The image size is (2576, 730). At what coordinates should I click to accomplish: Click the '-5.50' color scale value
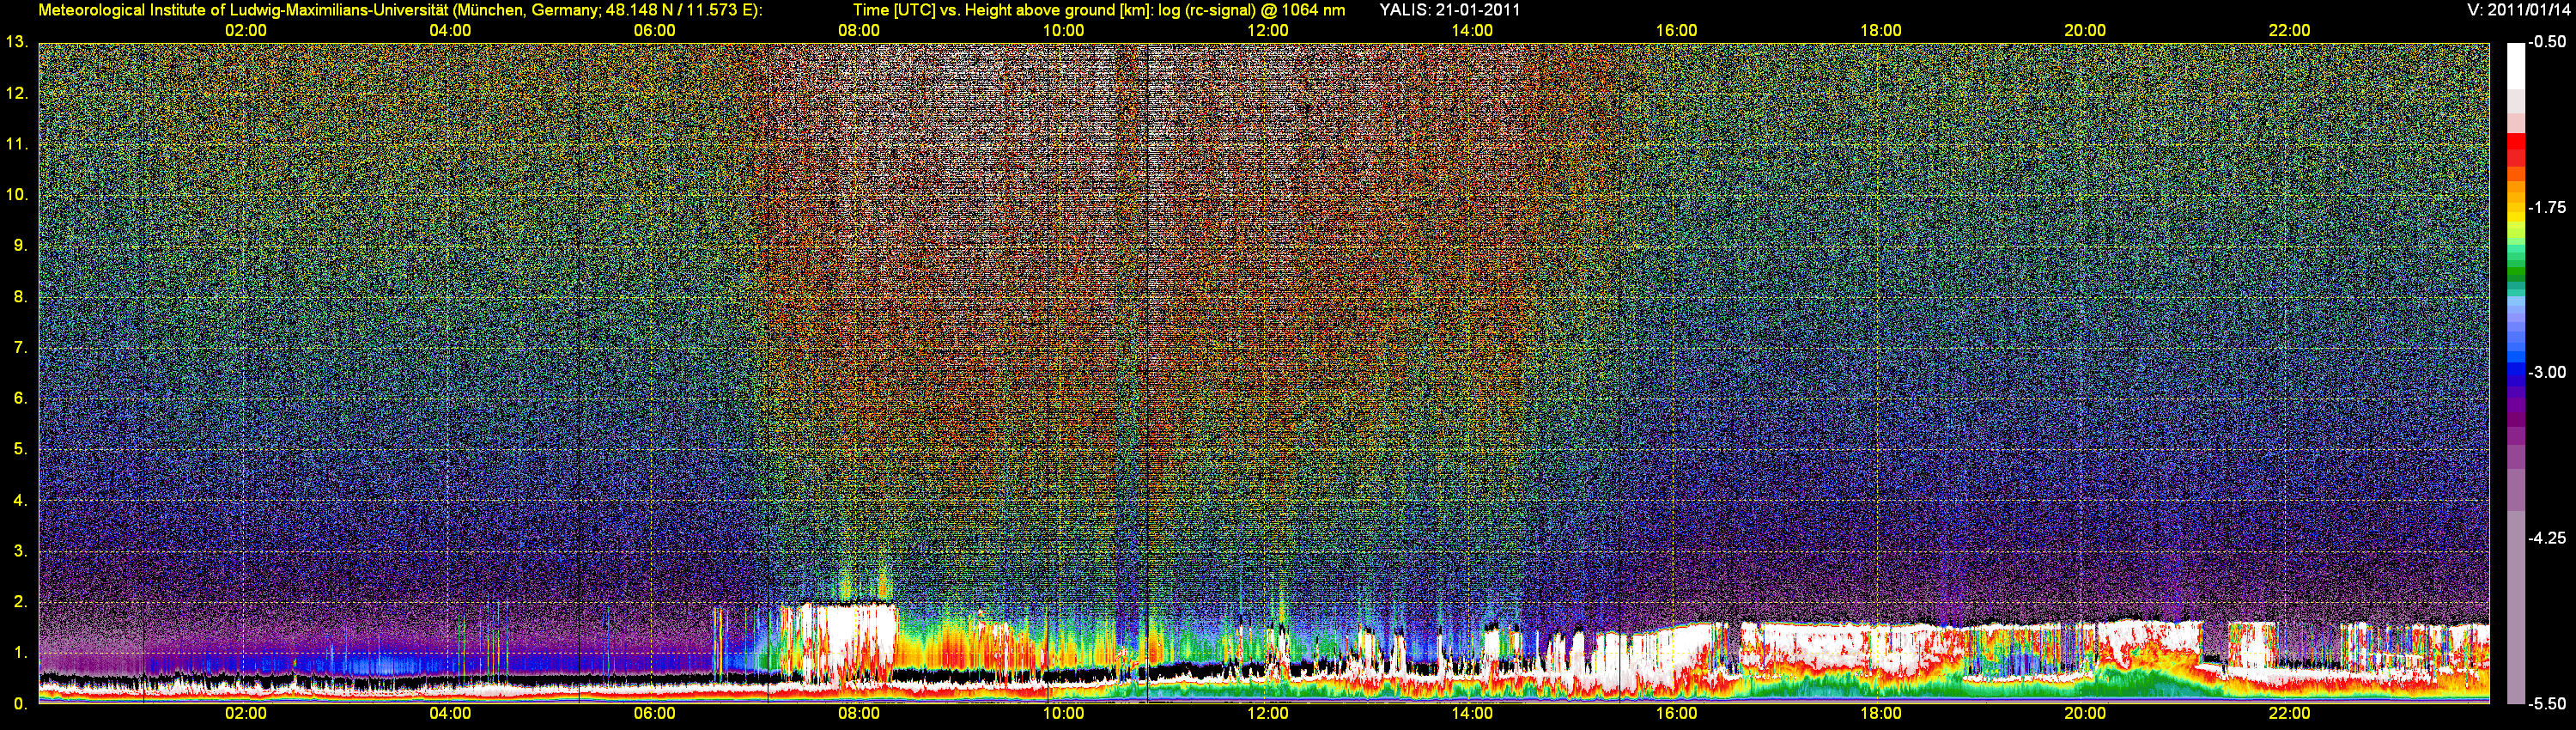[2546, 703]
